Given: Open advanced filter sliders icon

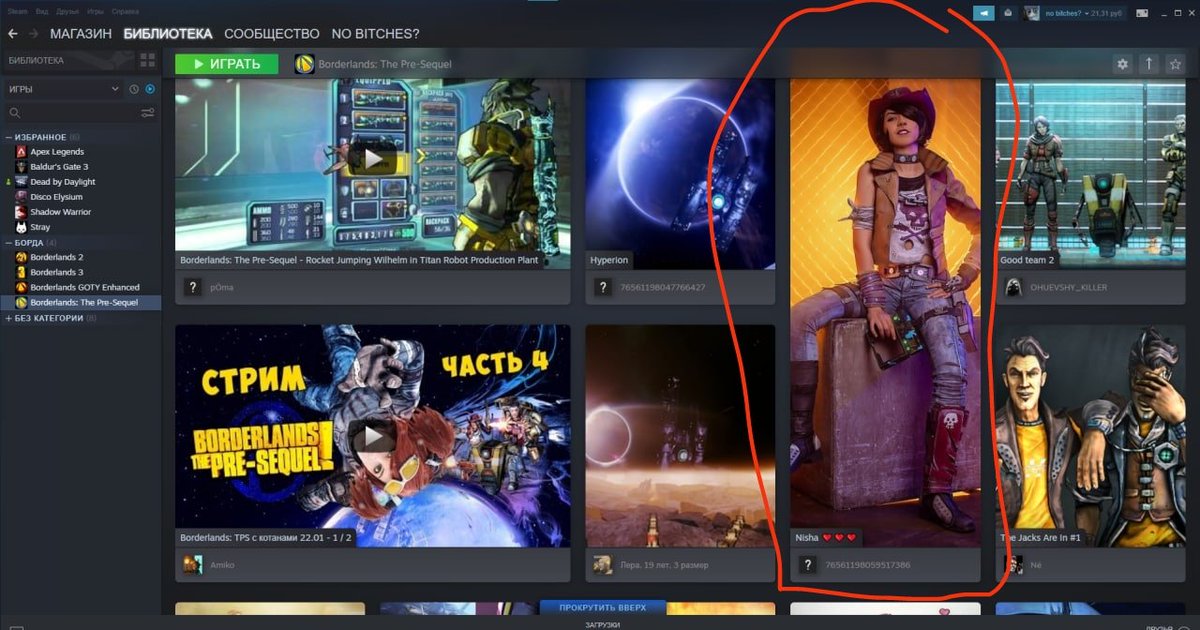Looking at the screenshot, I should pyautogui.click(x=148, y=112).
